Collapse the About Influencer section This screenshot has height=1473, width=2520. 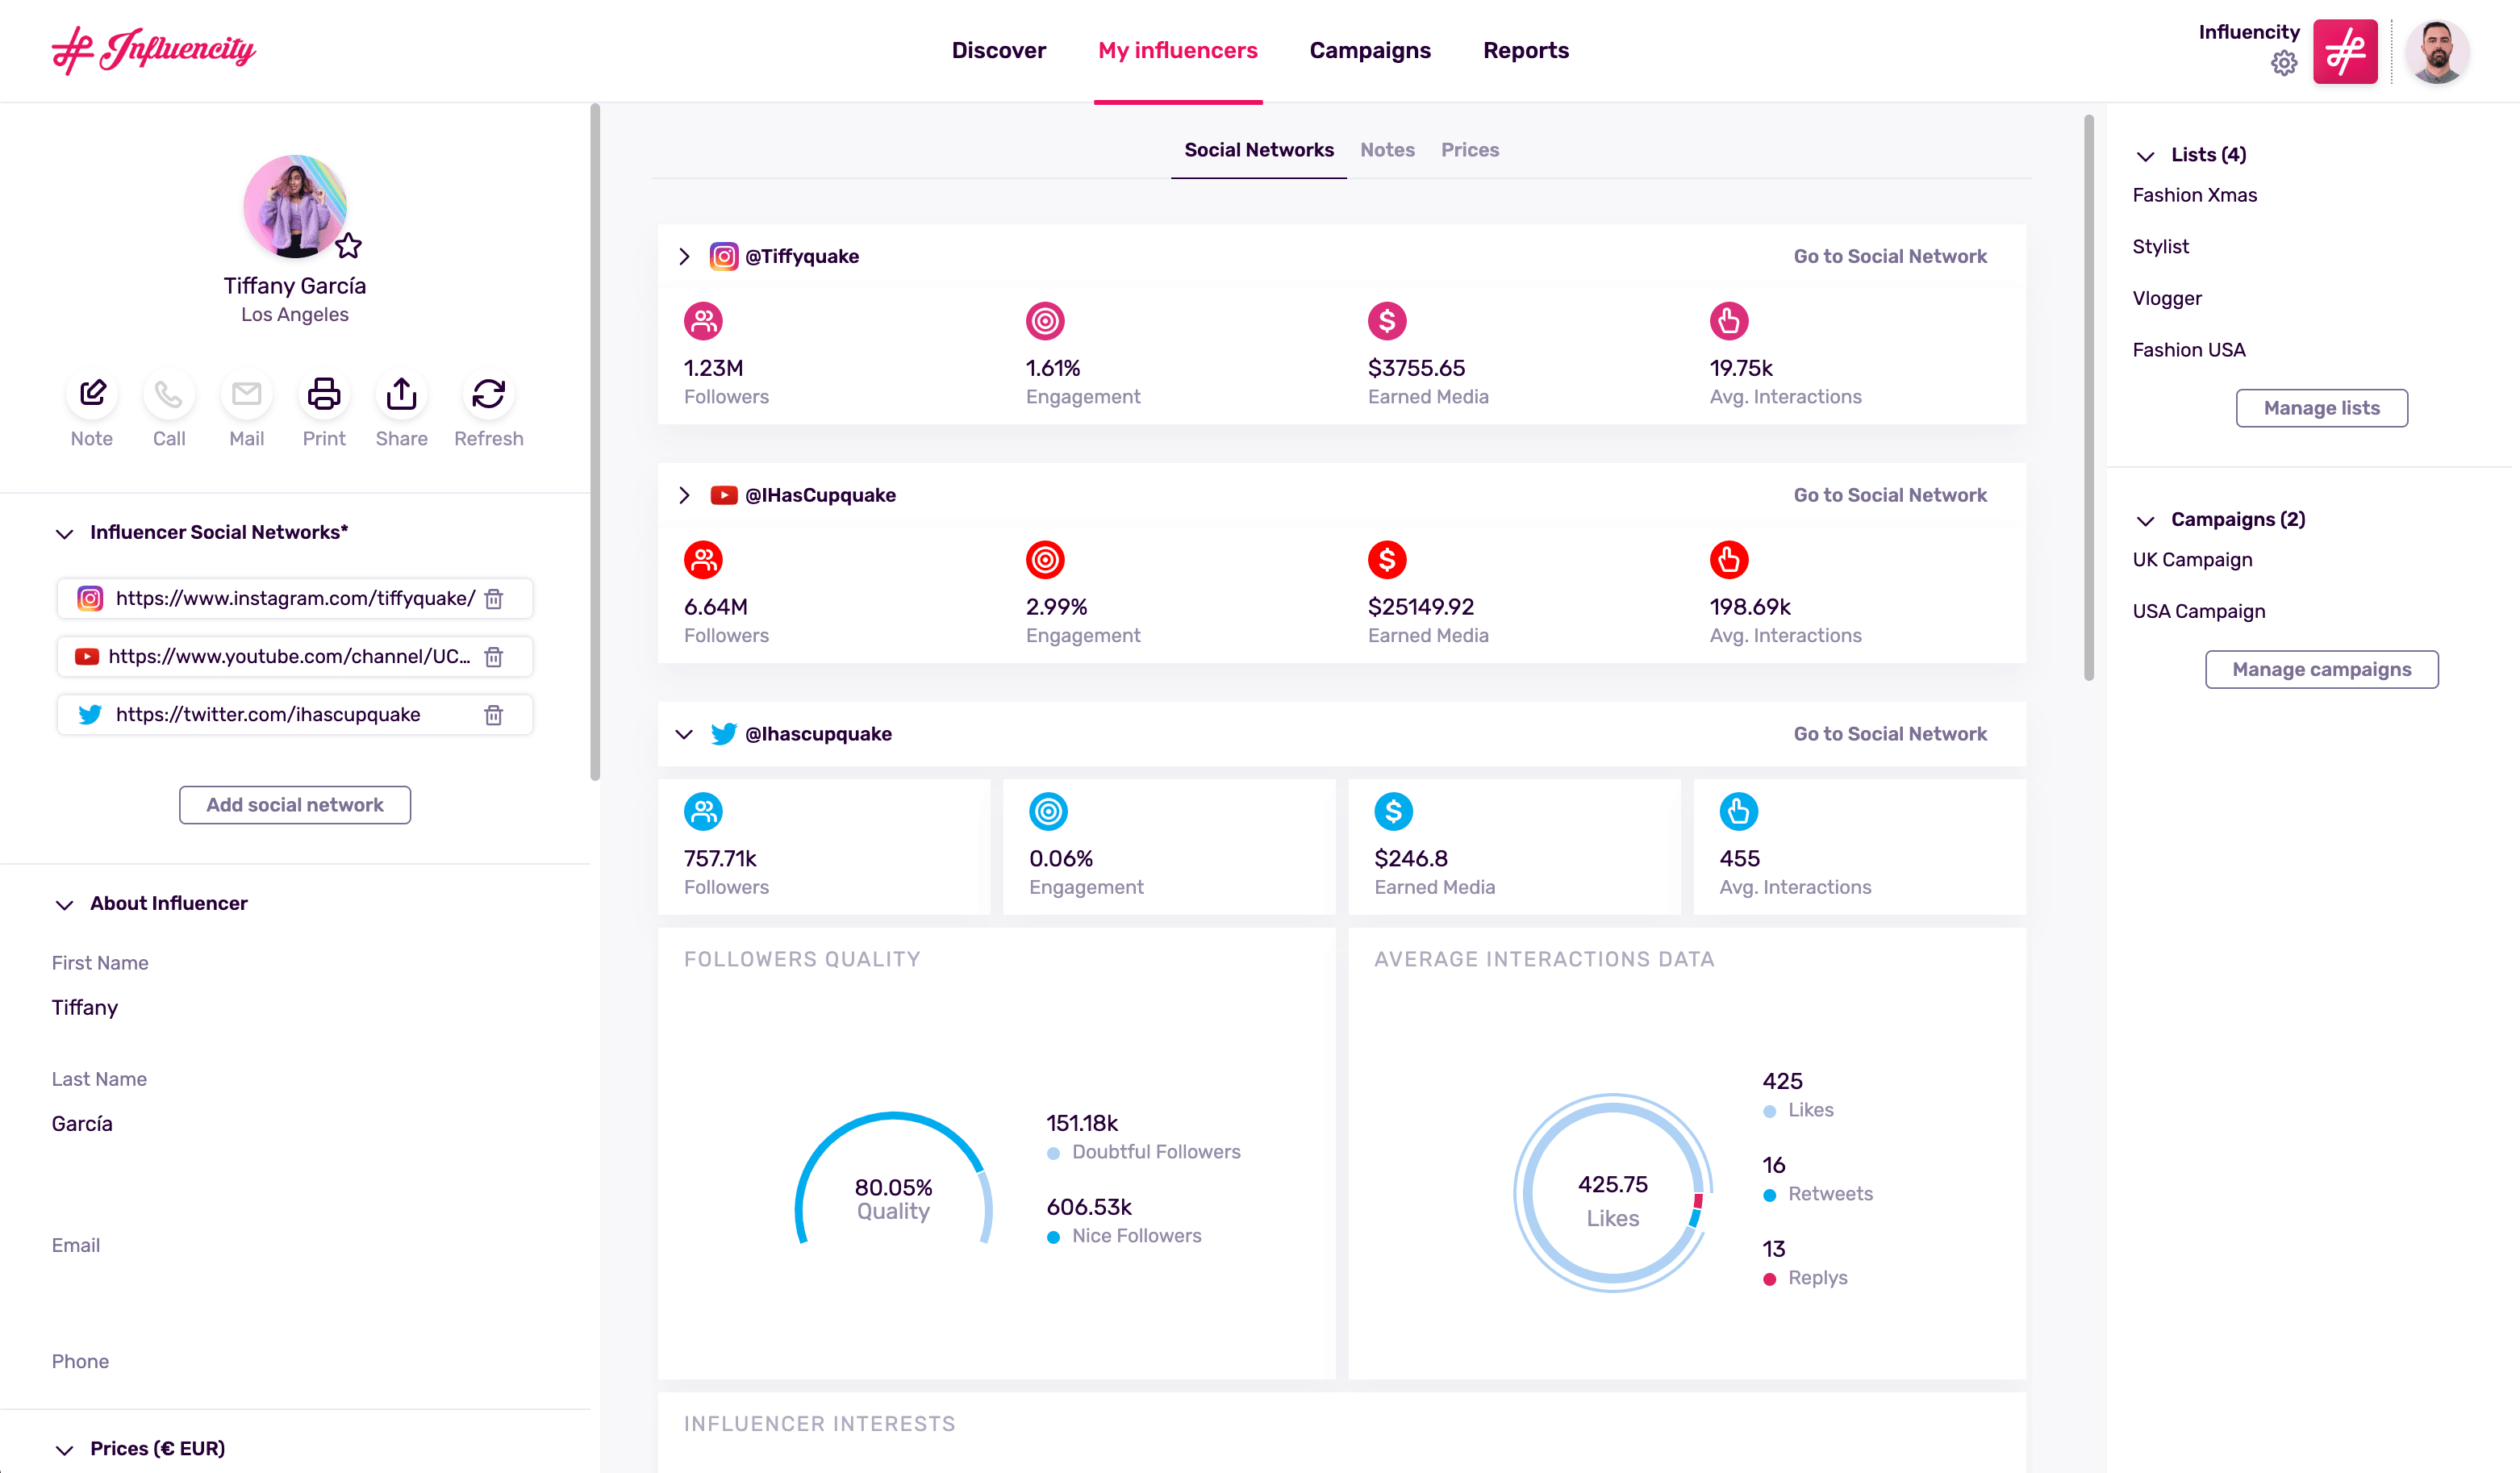click(x=64, y=905)
